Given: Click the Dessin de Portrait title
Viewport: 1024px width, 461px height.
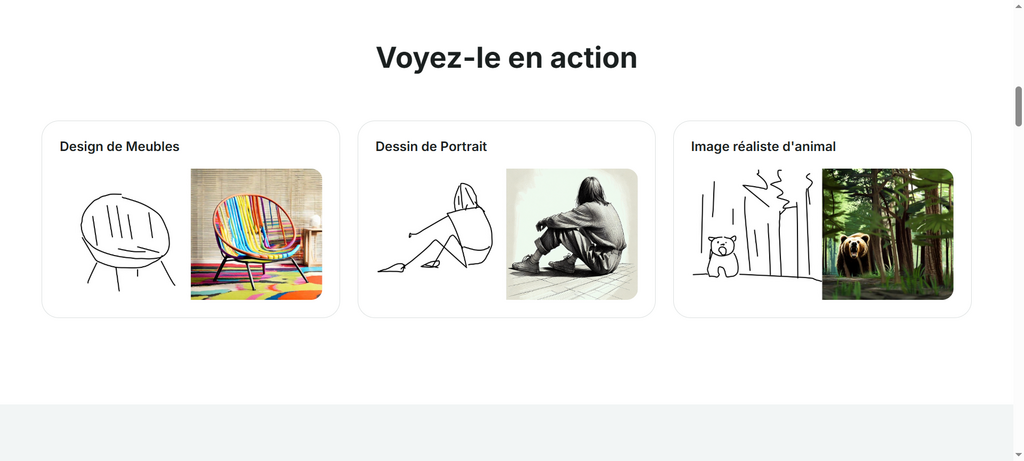Looking at the screenshot, I should (431, 146).
